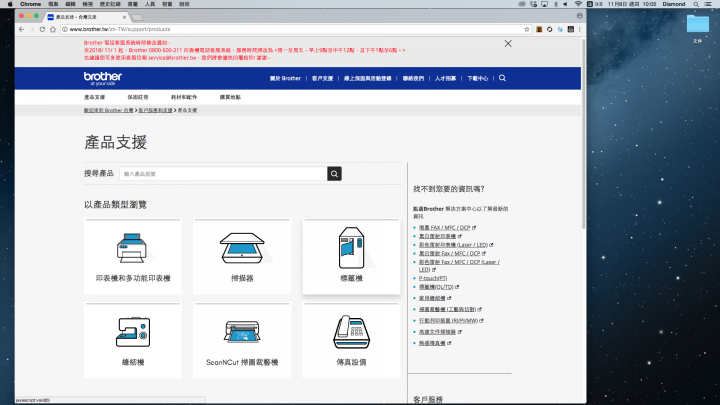This screenshot has width=720, height=405.
Task: Open the Chrome menu in menu bar
Action: tap(30, 4)
